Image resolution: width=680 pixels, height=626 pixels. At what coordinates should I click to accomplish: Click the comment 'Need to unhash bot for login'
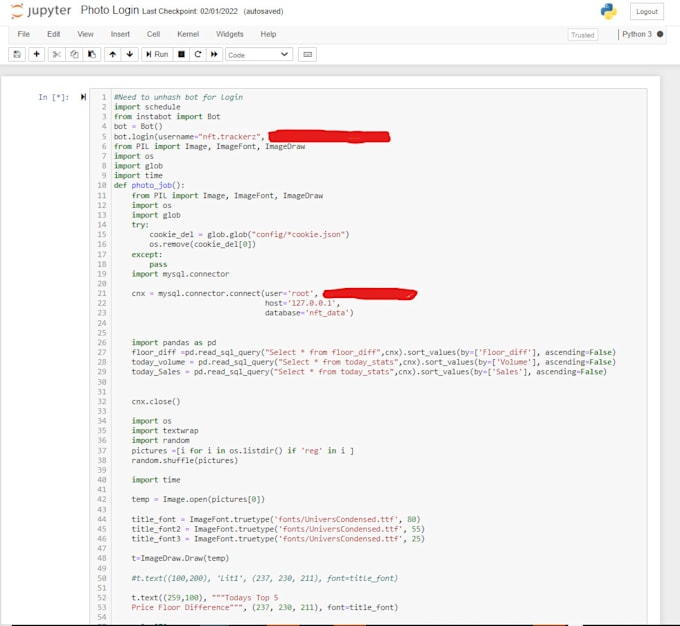(x=178, y=97)
